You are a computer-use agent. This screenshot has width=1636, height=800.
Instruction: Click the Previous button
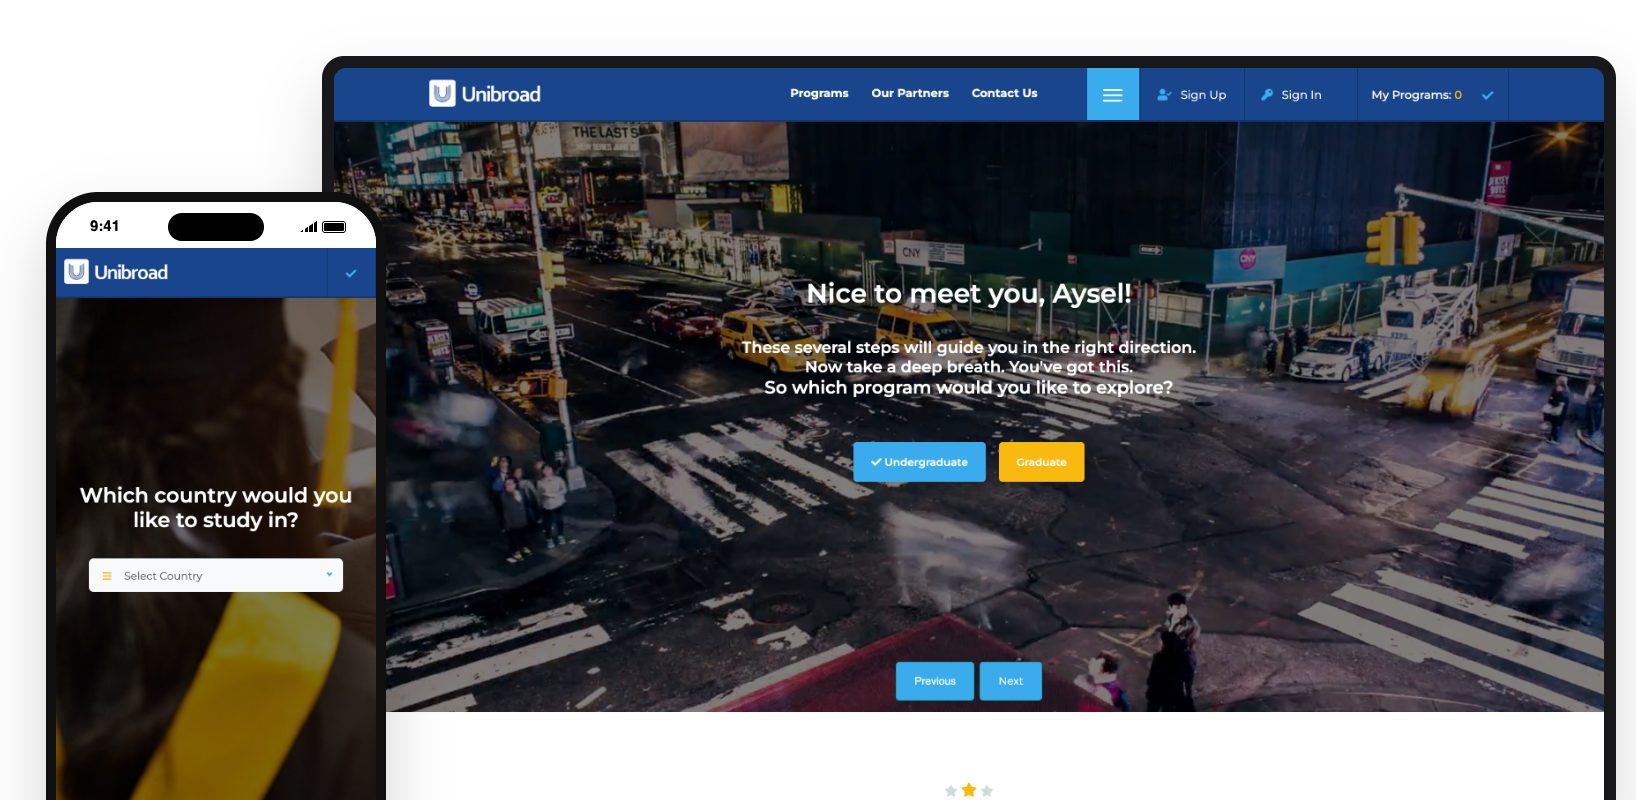pyautogui.click(x=935, y=681)
